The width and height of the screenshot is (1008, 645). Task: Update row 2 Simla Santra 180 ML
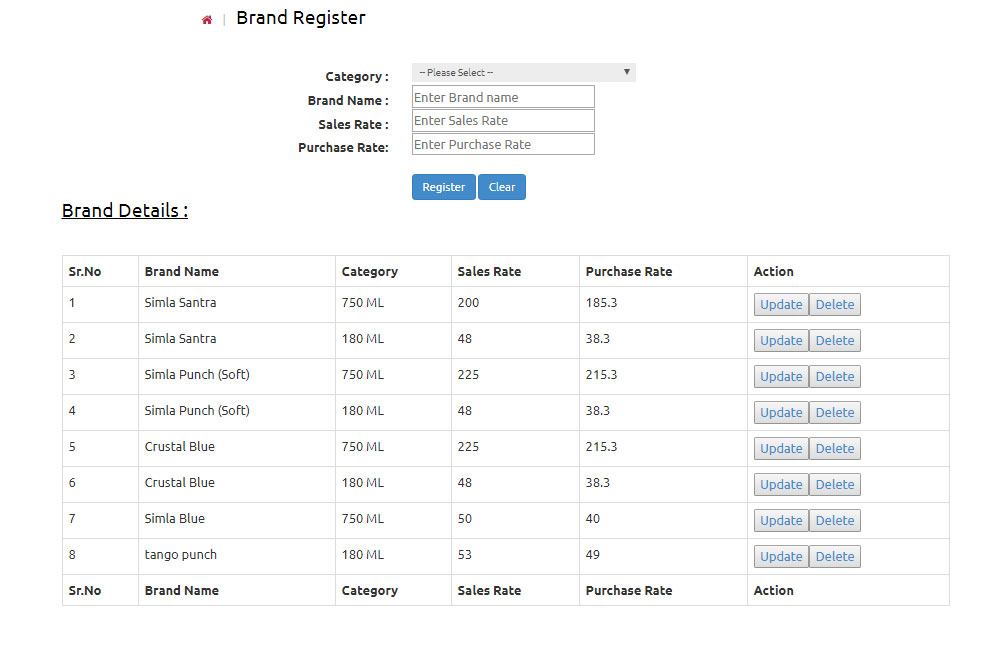pyautogui.click(x=781, y=341)
